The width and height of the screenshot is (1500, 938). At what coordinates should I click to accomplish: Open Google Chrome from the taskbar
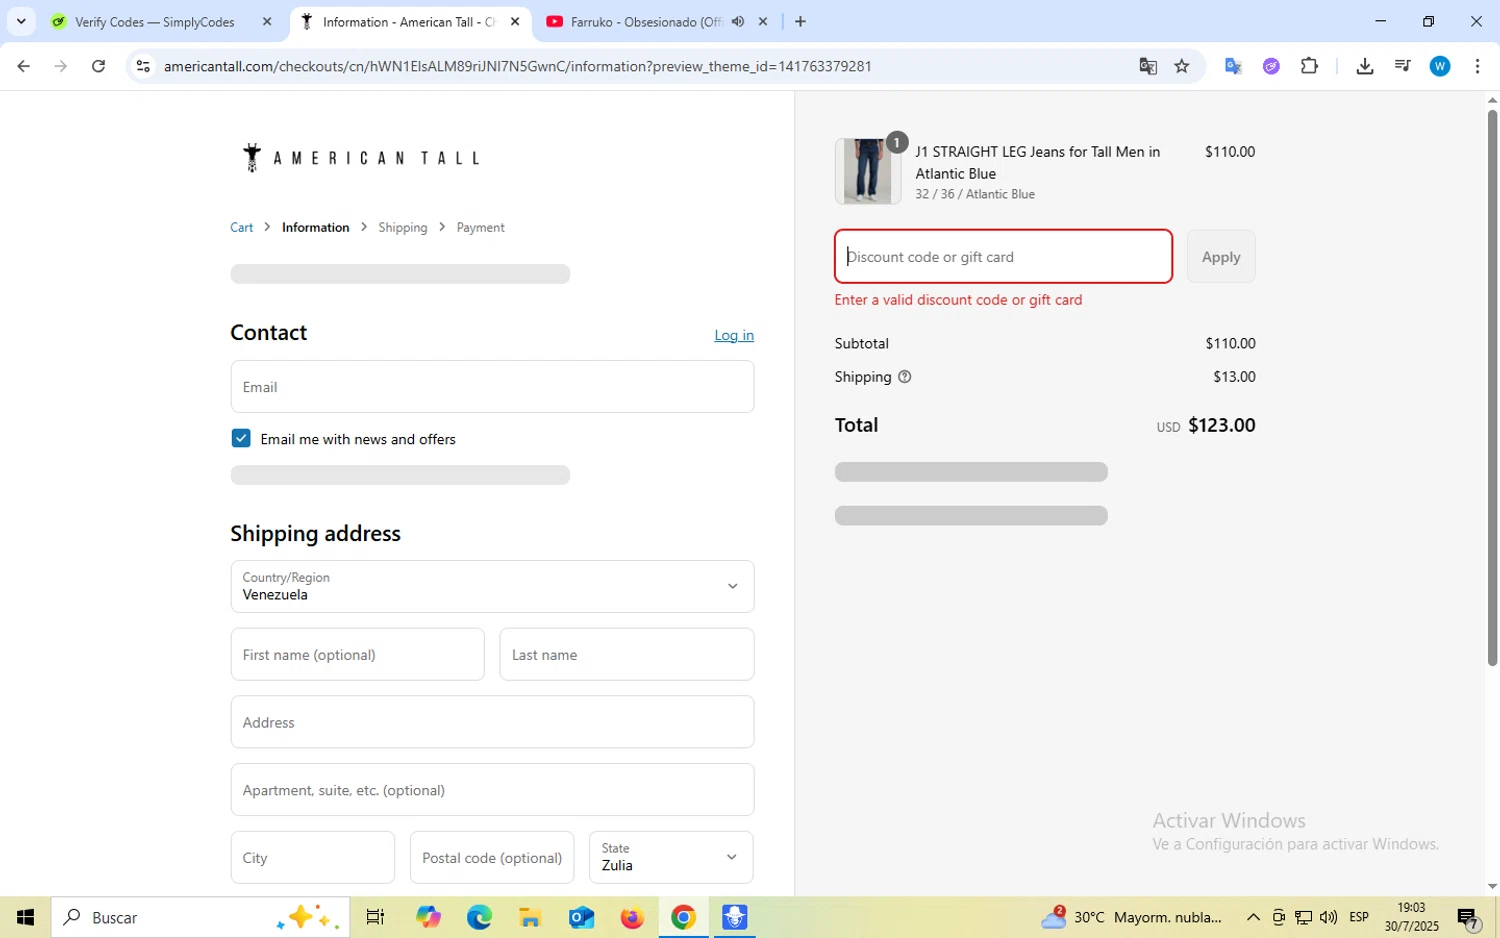(x=683, y=917)
